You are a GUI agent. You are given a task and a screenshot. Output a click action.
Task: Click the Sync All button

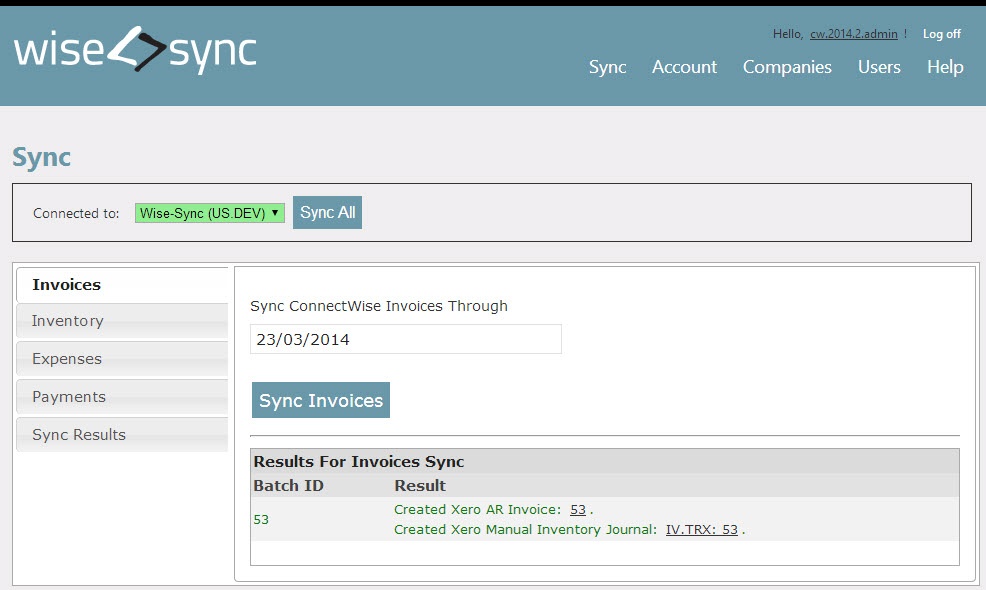[327, 213]
